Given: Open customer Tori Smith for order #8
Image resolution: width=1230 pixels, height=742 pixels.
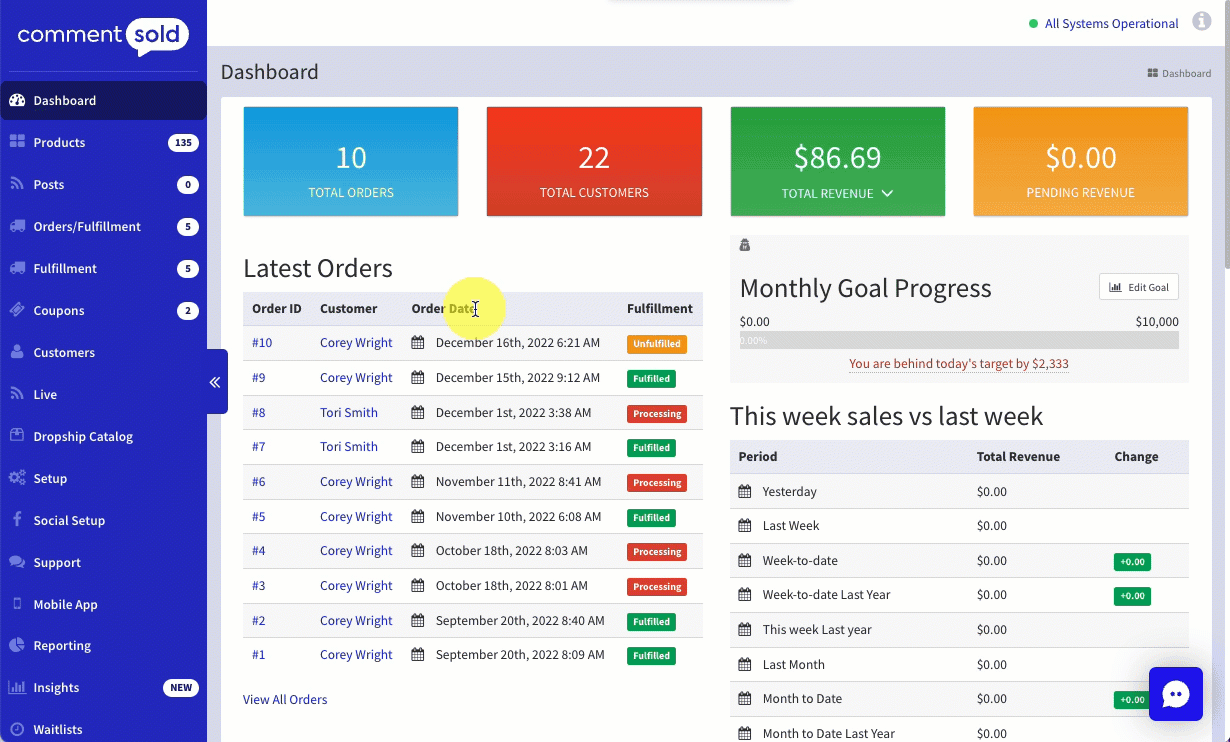Looking at the screenshot, I should point(348,413).
